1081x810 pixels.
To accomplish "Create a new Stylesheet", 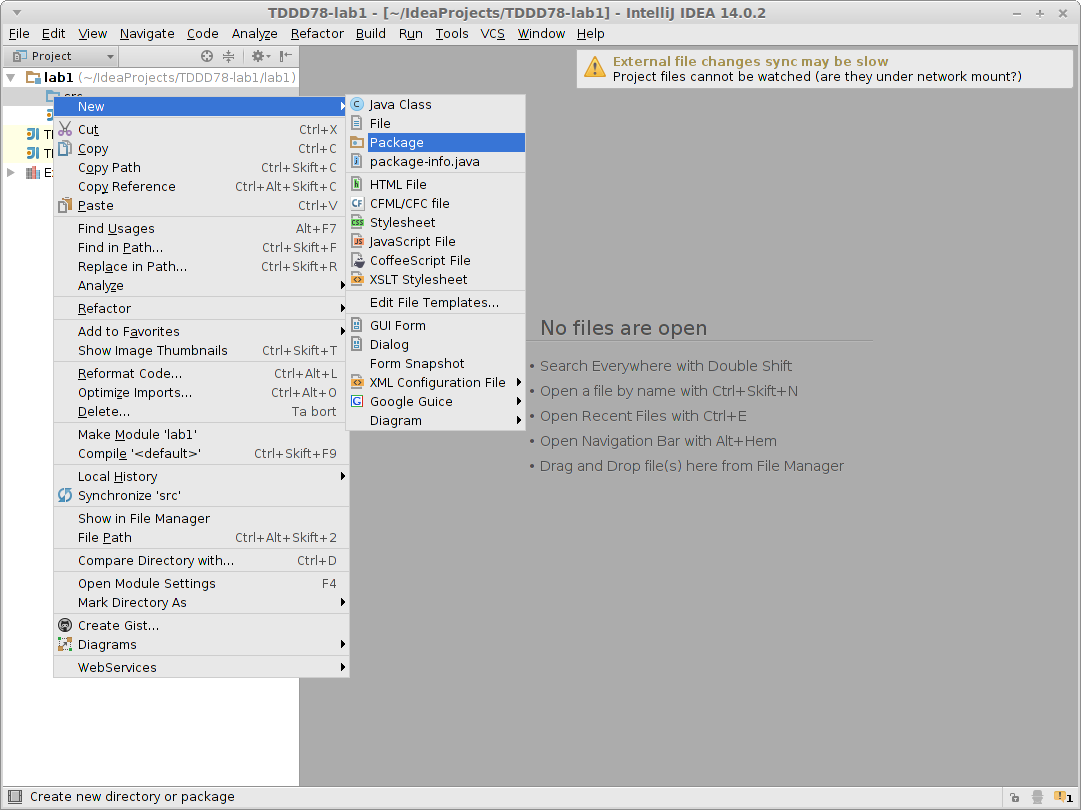I will click(436, 223).
